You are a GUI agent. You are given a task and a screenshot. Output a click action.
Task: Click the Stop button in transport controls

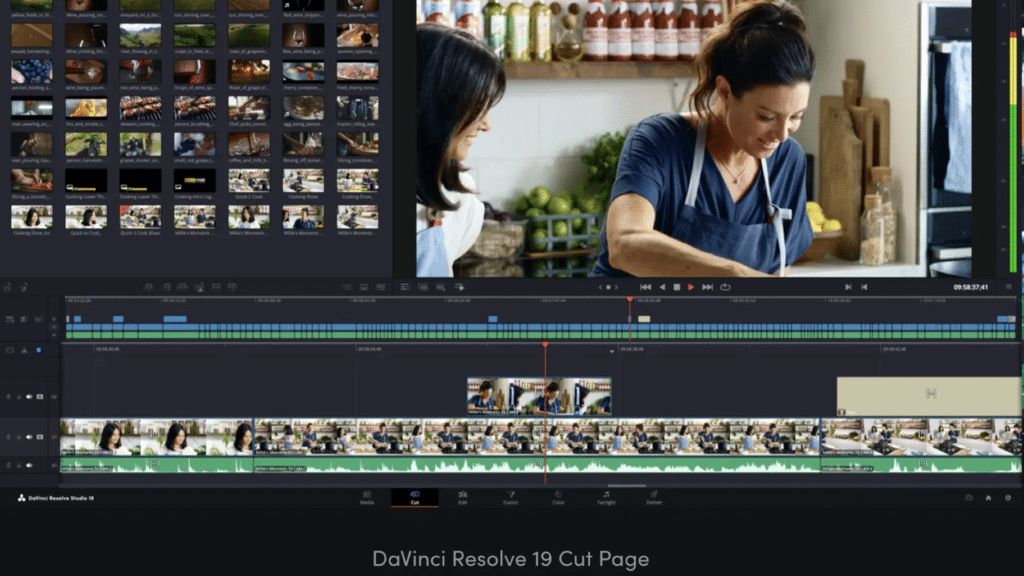676,287
